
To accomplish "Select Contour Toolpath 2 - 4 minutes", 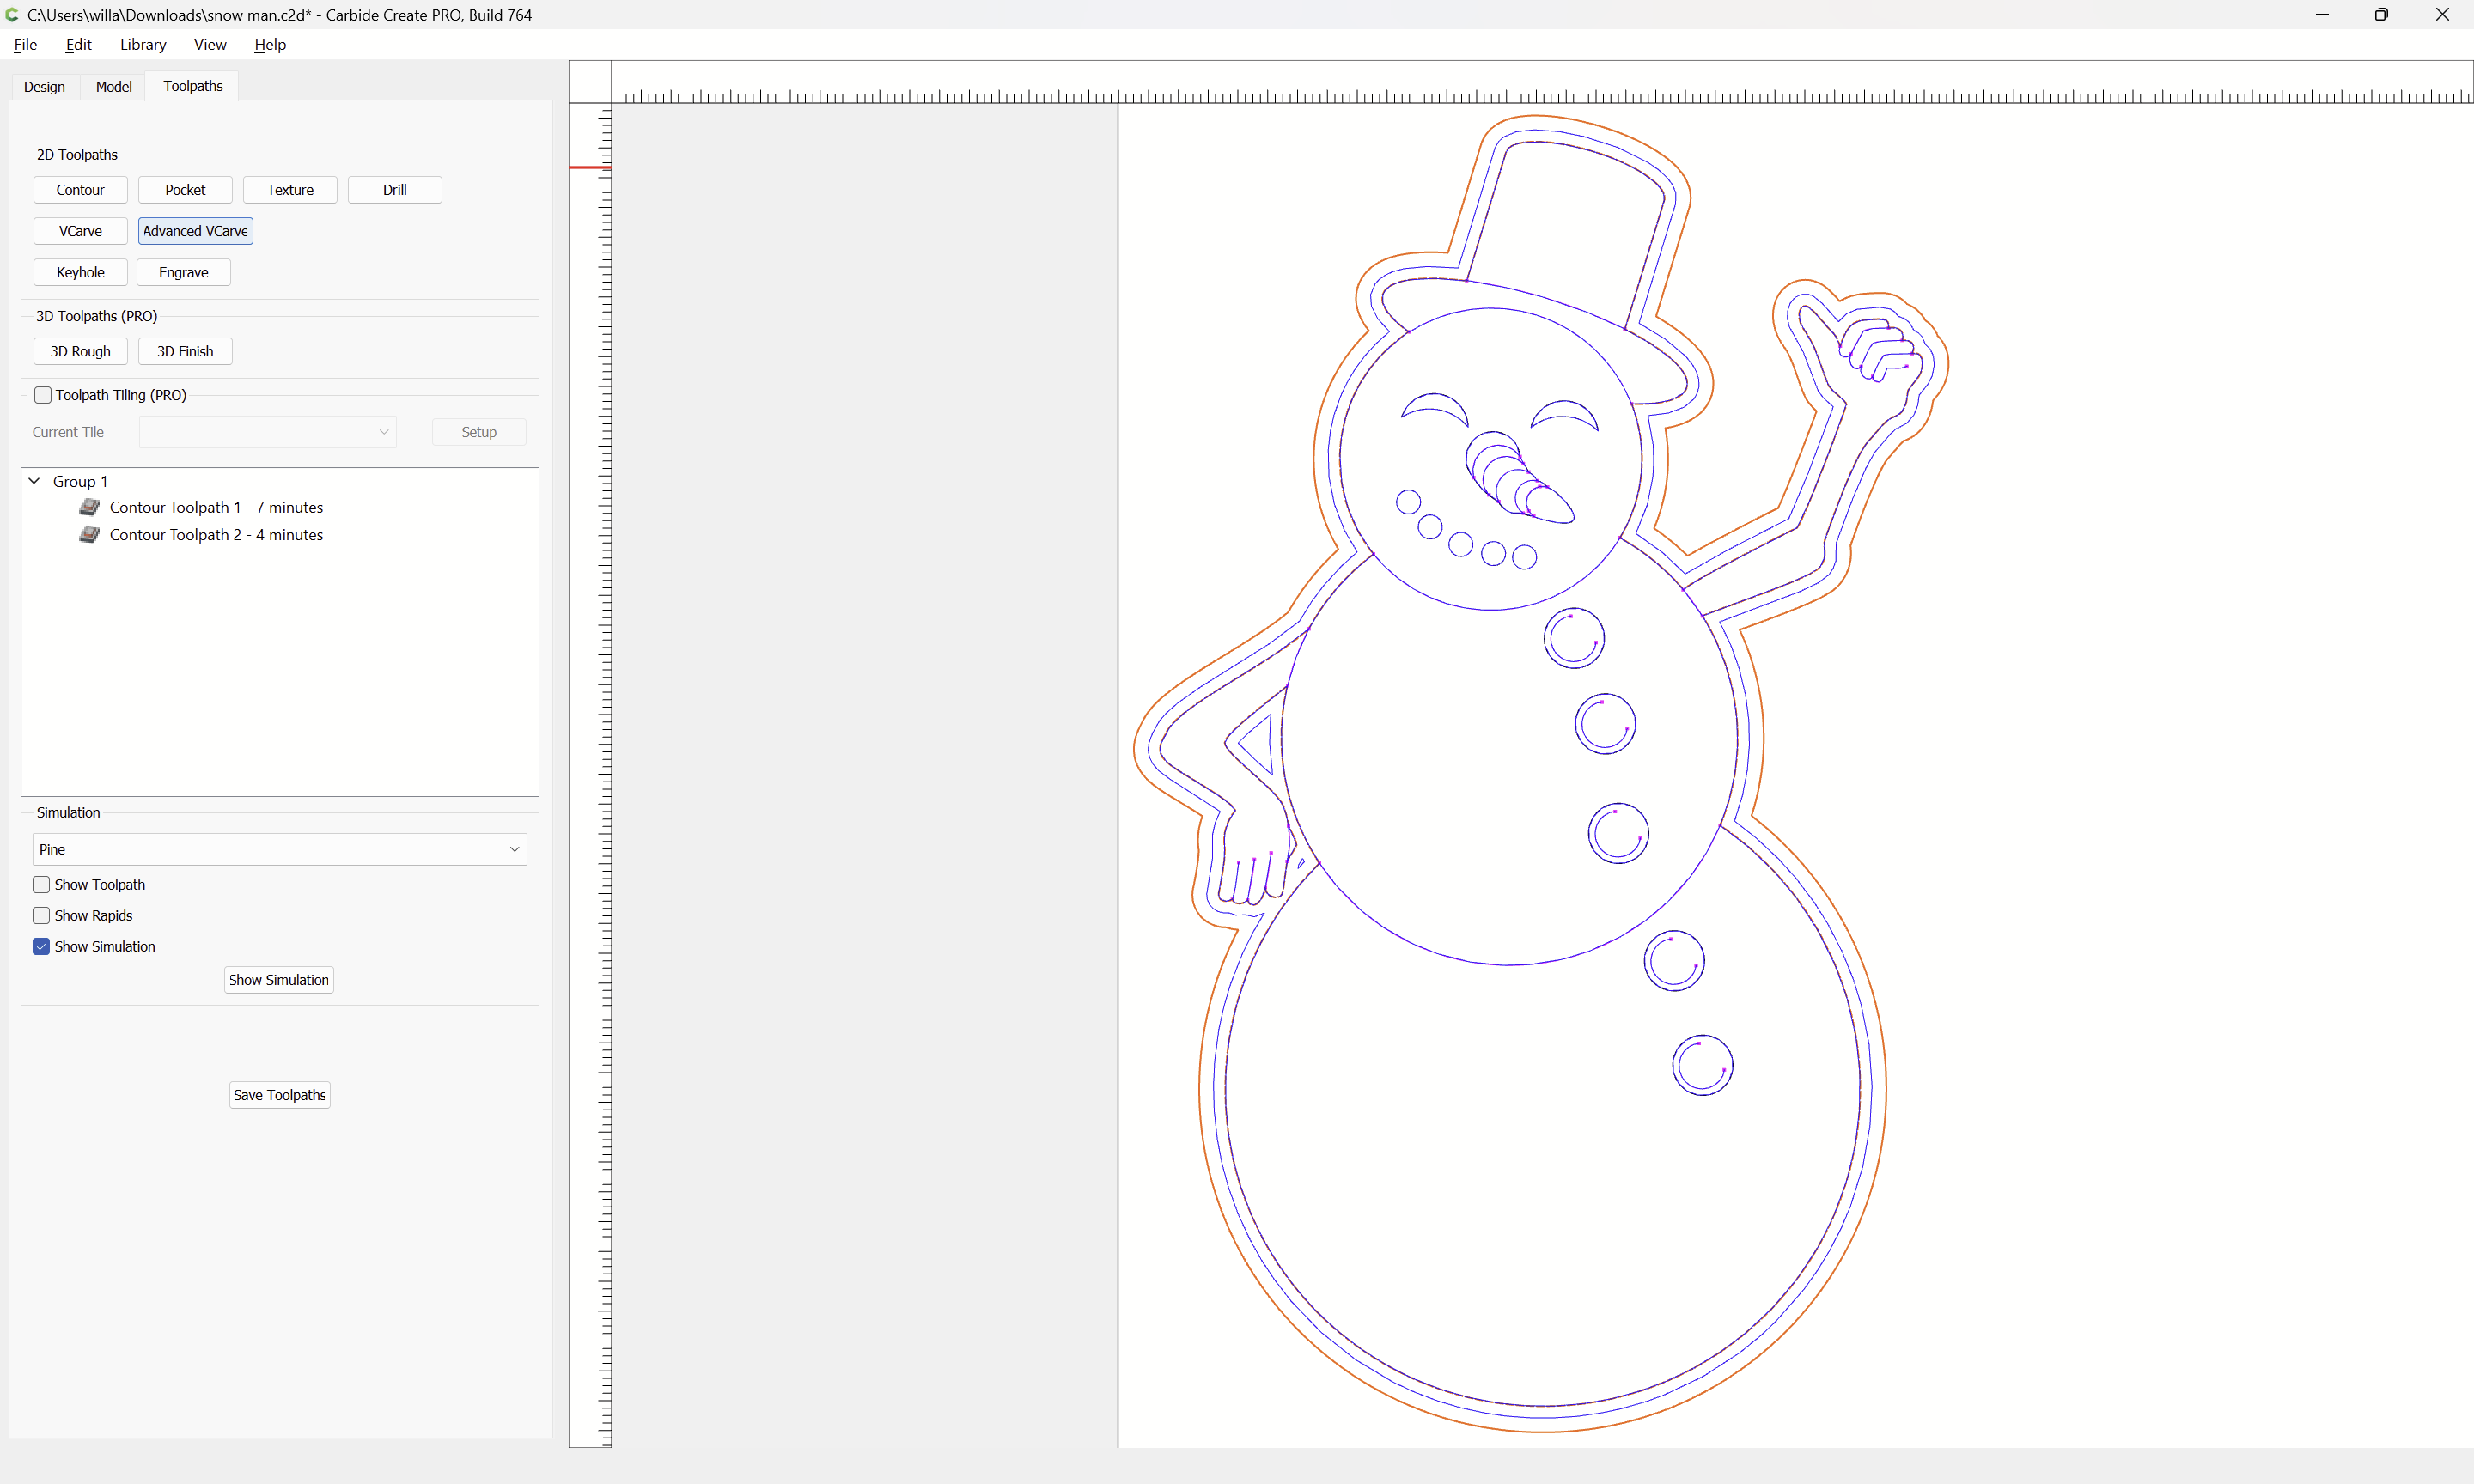I will 216,535.
